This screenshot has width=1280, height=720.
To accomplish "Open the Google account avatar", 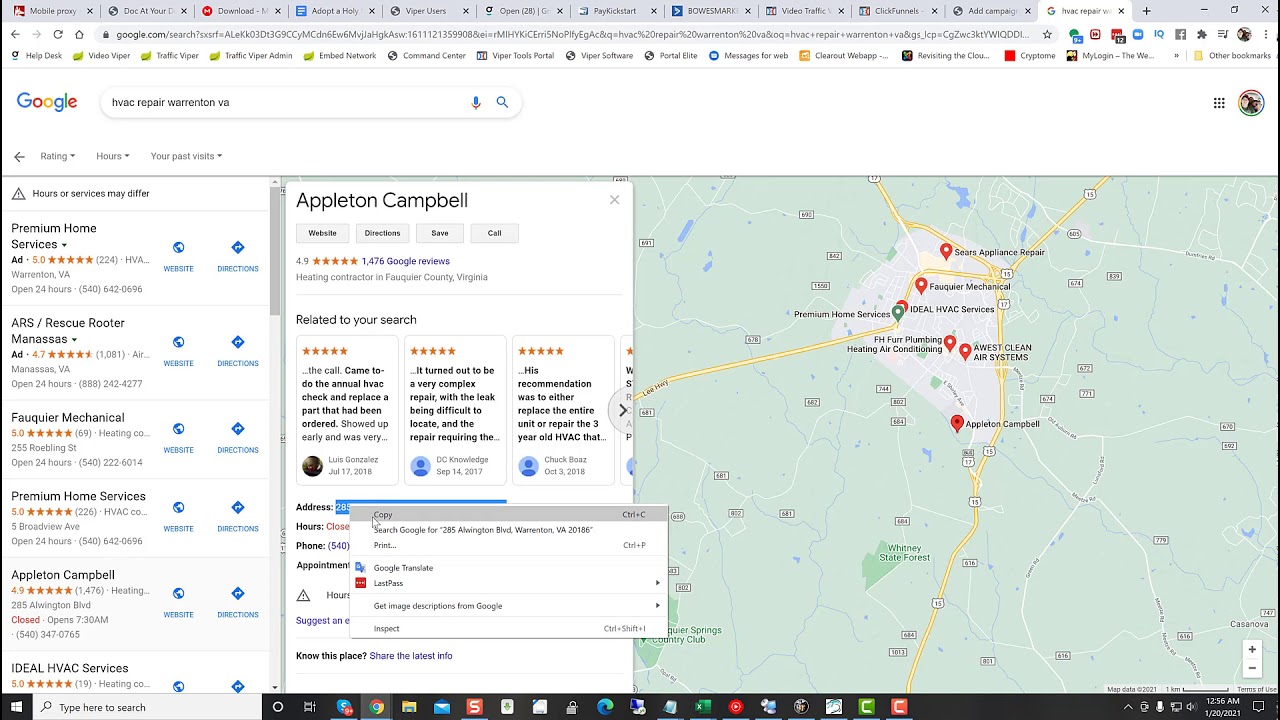I will coord(1251,103).
